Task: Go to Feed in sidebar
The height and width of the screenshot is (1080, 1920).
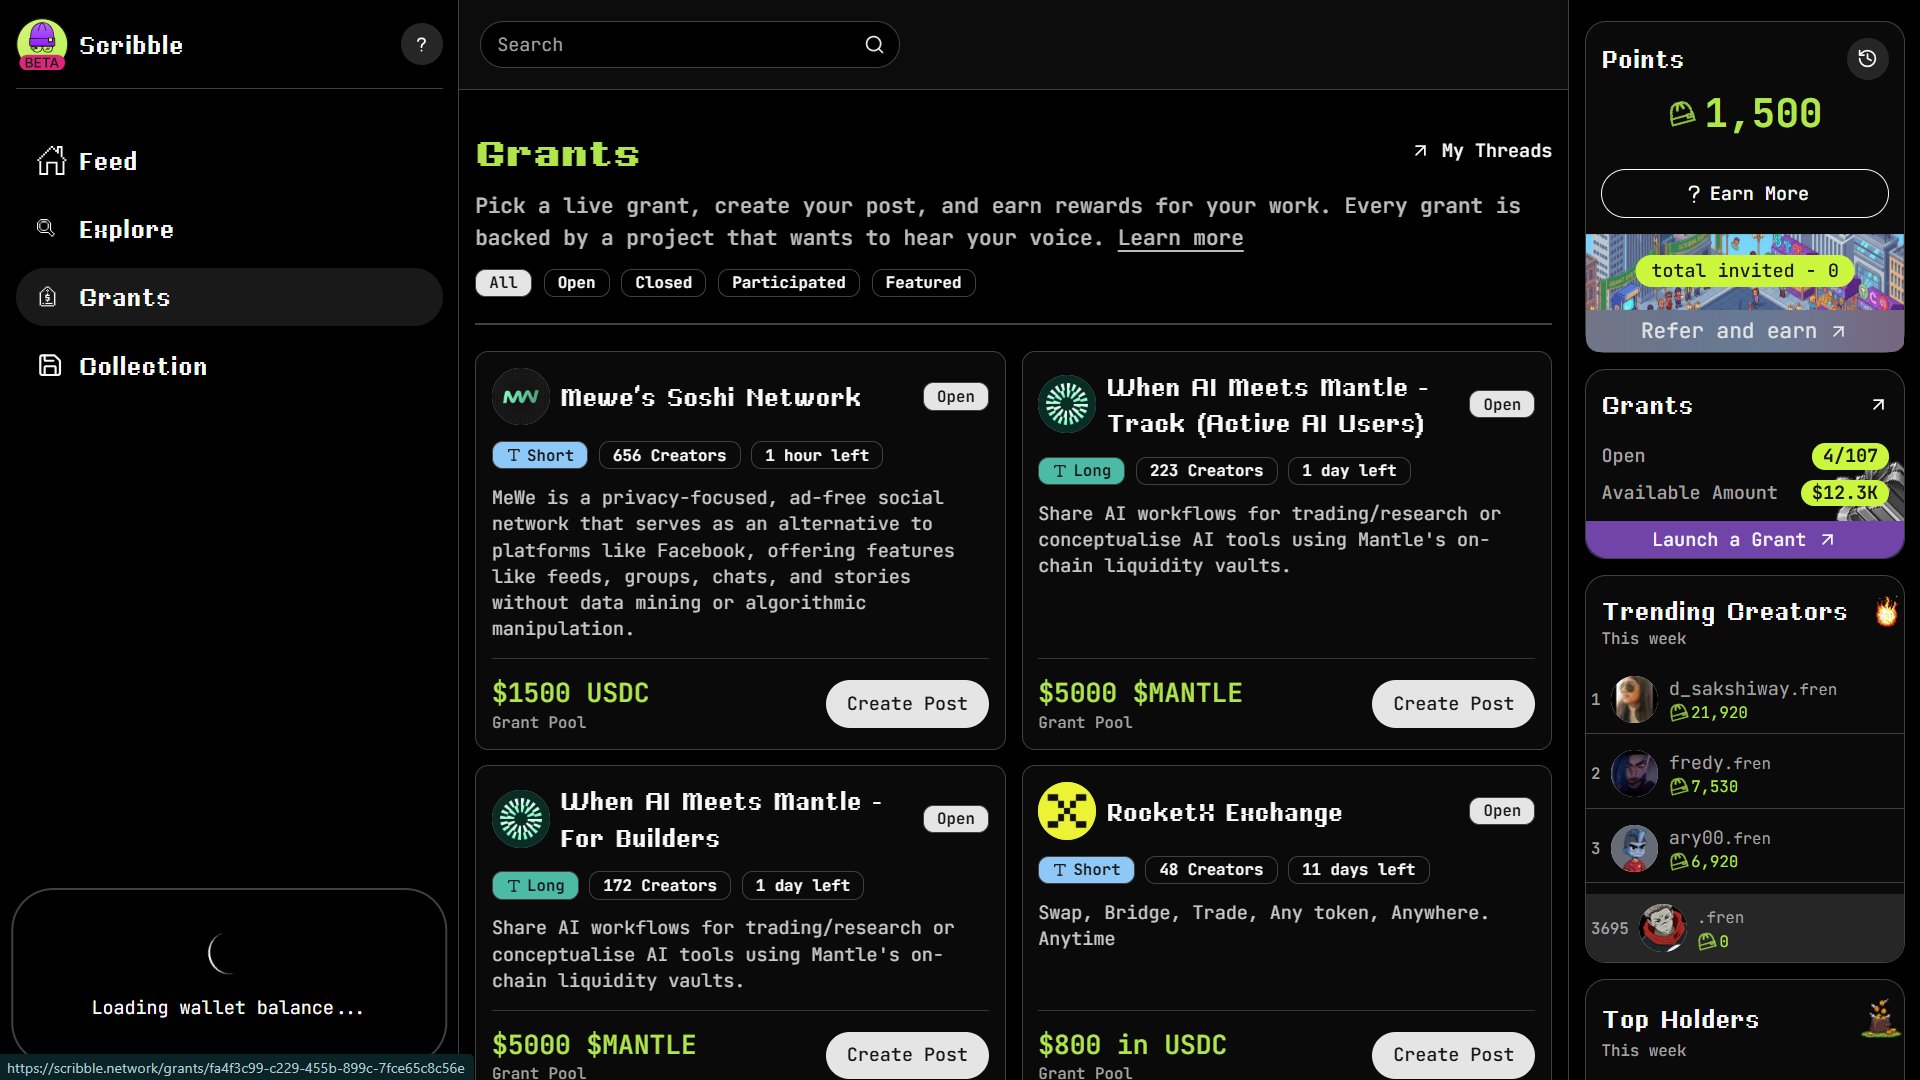Action: point(108,161)
